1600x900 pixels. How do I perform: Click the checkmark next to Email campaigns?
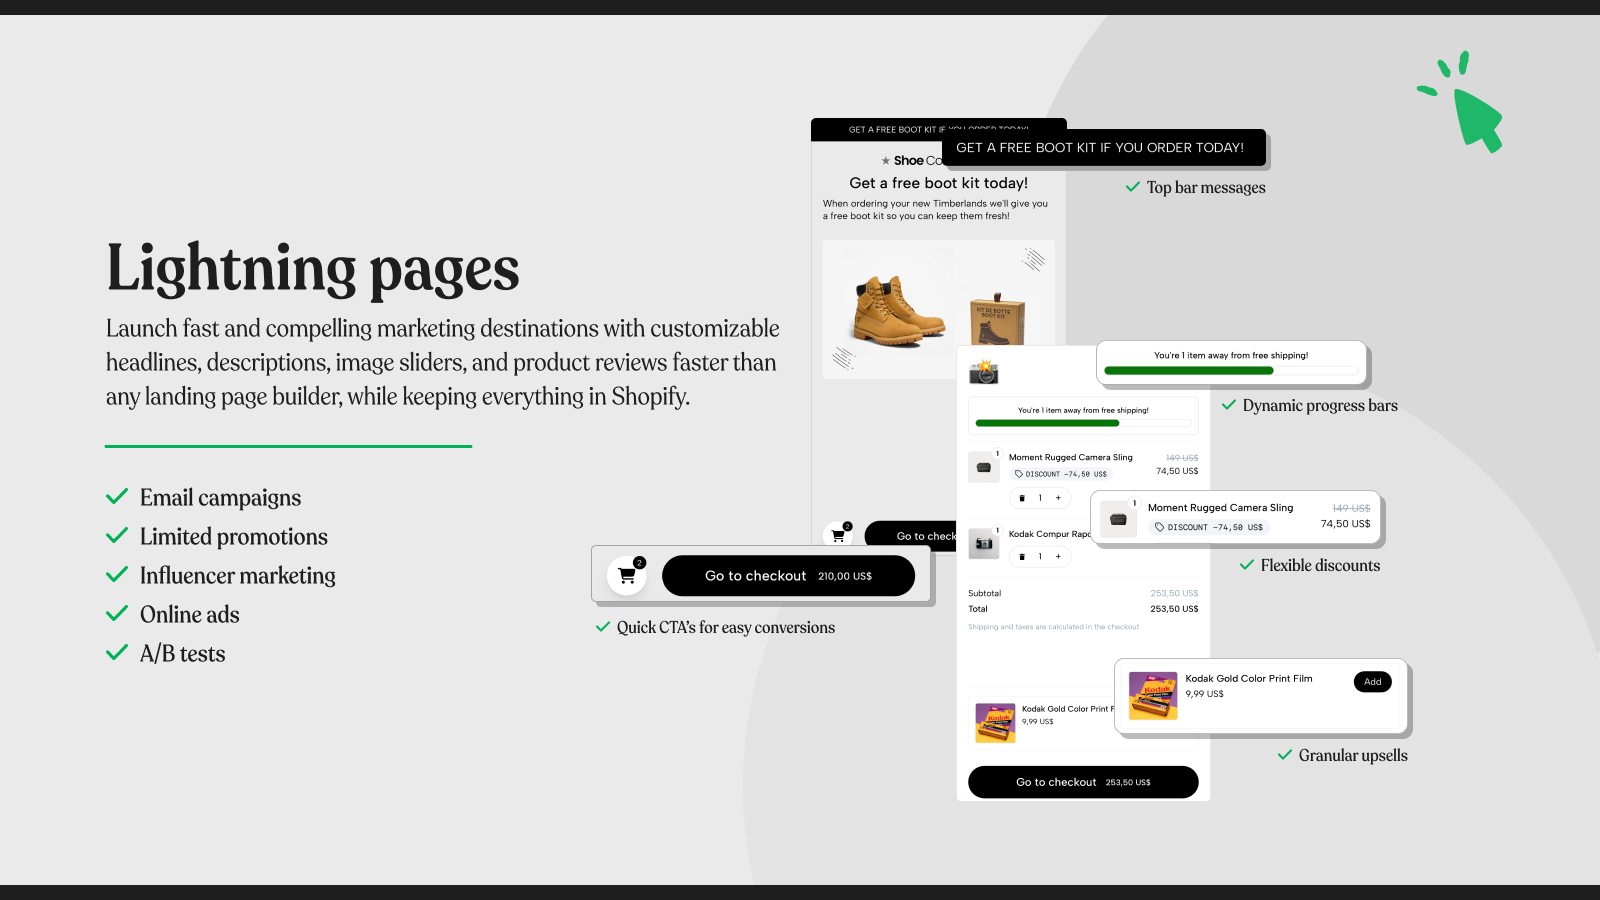(x=115, y=497)
